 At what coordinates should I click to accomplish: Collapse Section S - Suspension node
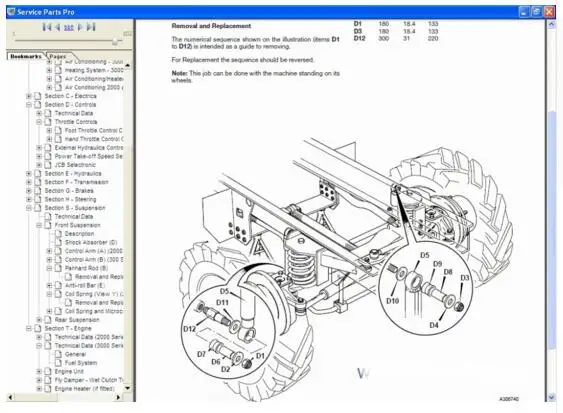(x=29, y=208)
